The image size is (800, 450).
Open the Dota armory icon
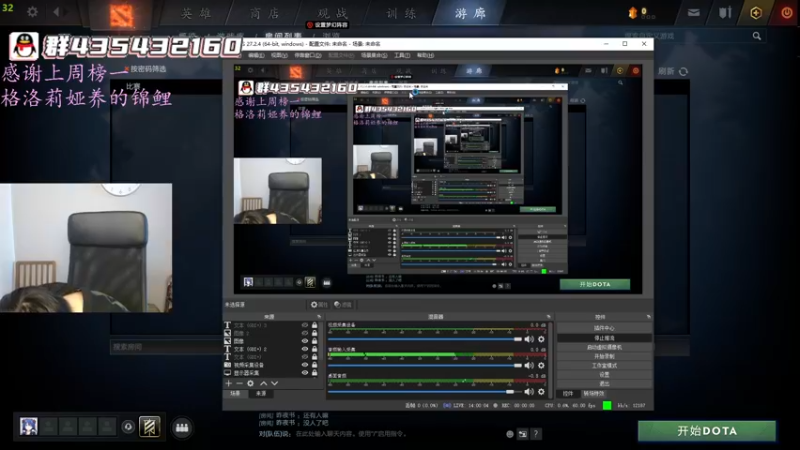725,13
